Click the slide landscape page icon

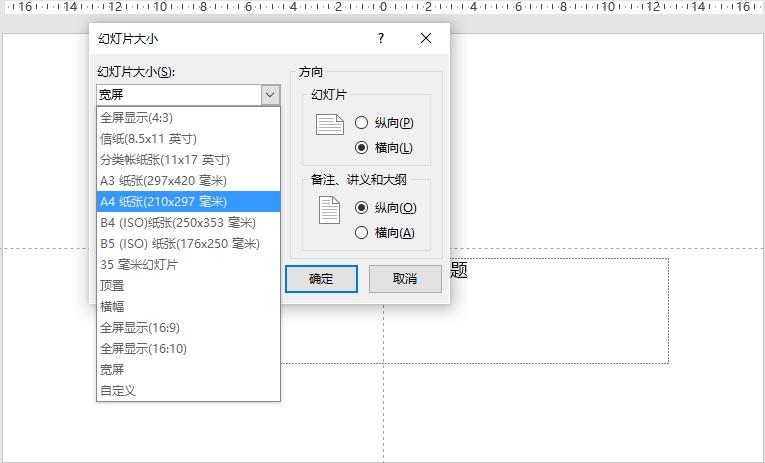pos(330,124)
